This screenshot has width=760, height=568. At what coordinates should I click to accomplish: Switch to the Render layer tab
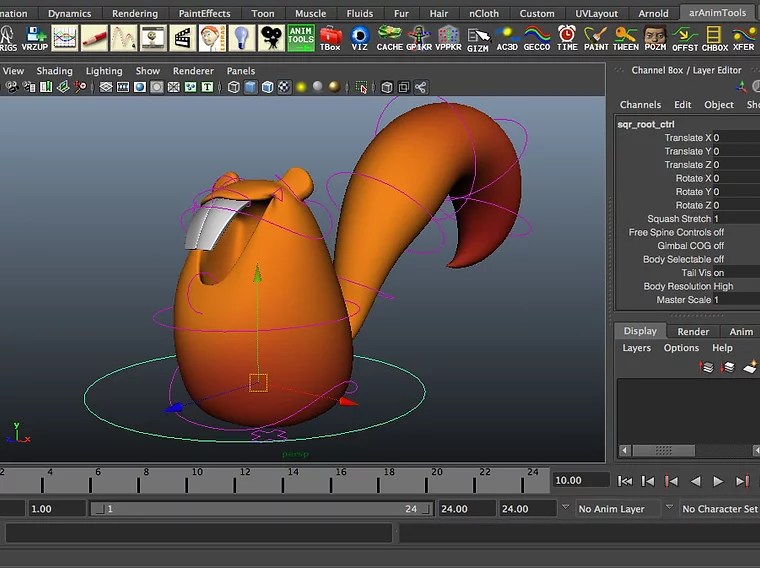[693, 331]
